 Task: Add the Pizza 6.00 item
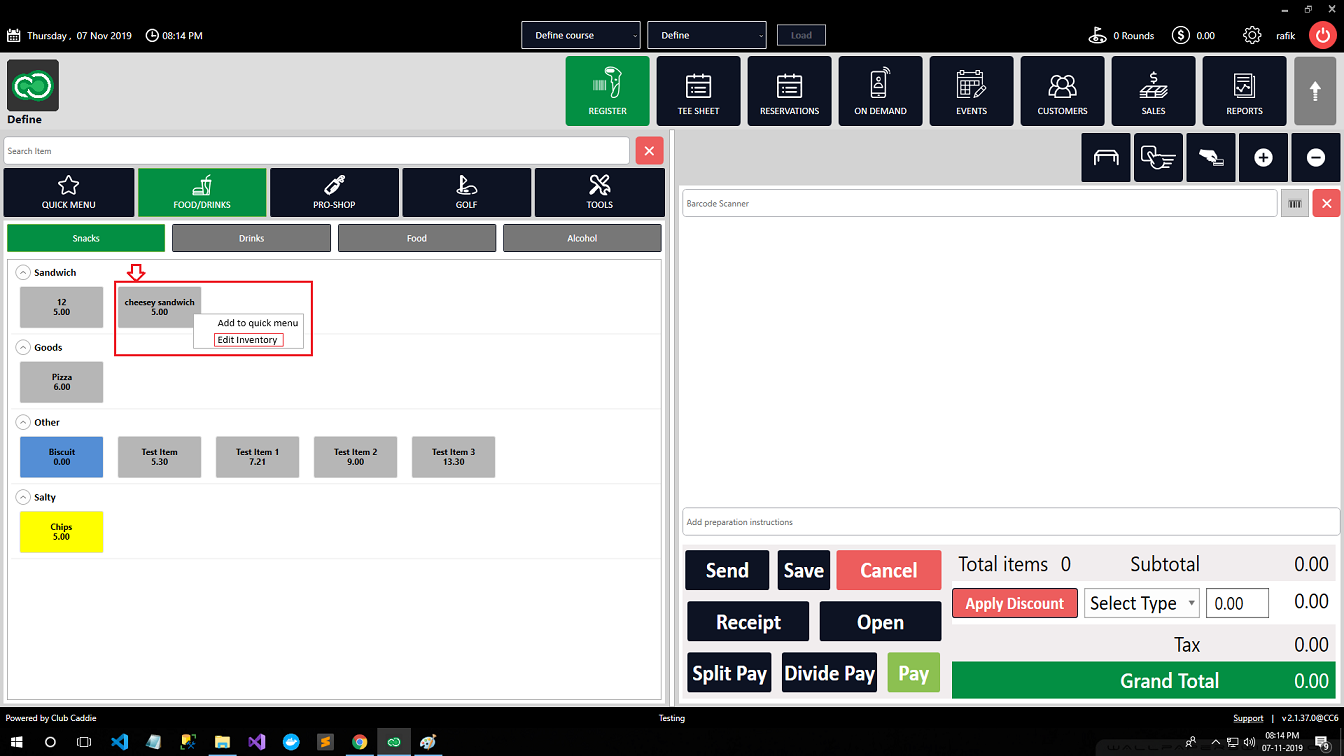tap(62, 382)
